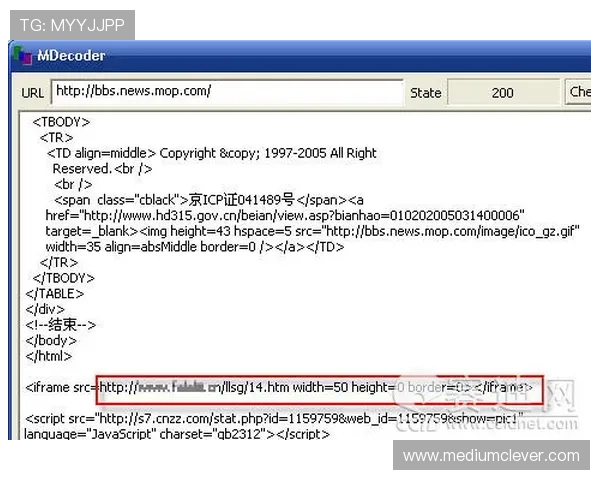This screenshot has width=600, height=480.
Task: Click the Copyright 1997-2005 text line
Action: tap(212, 153)
